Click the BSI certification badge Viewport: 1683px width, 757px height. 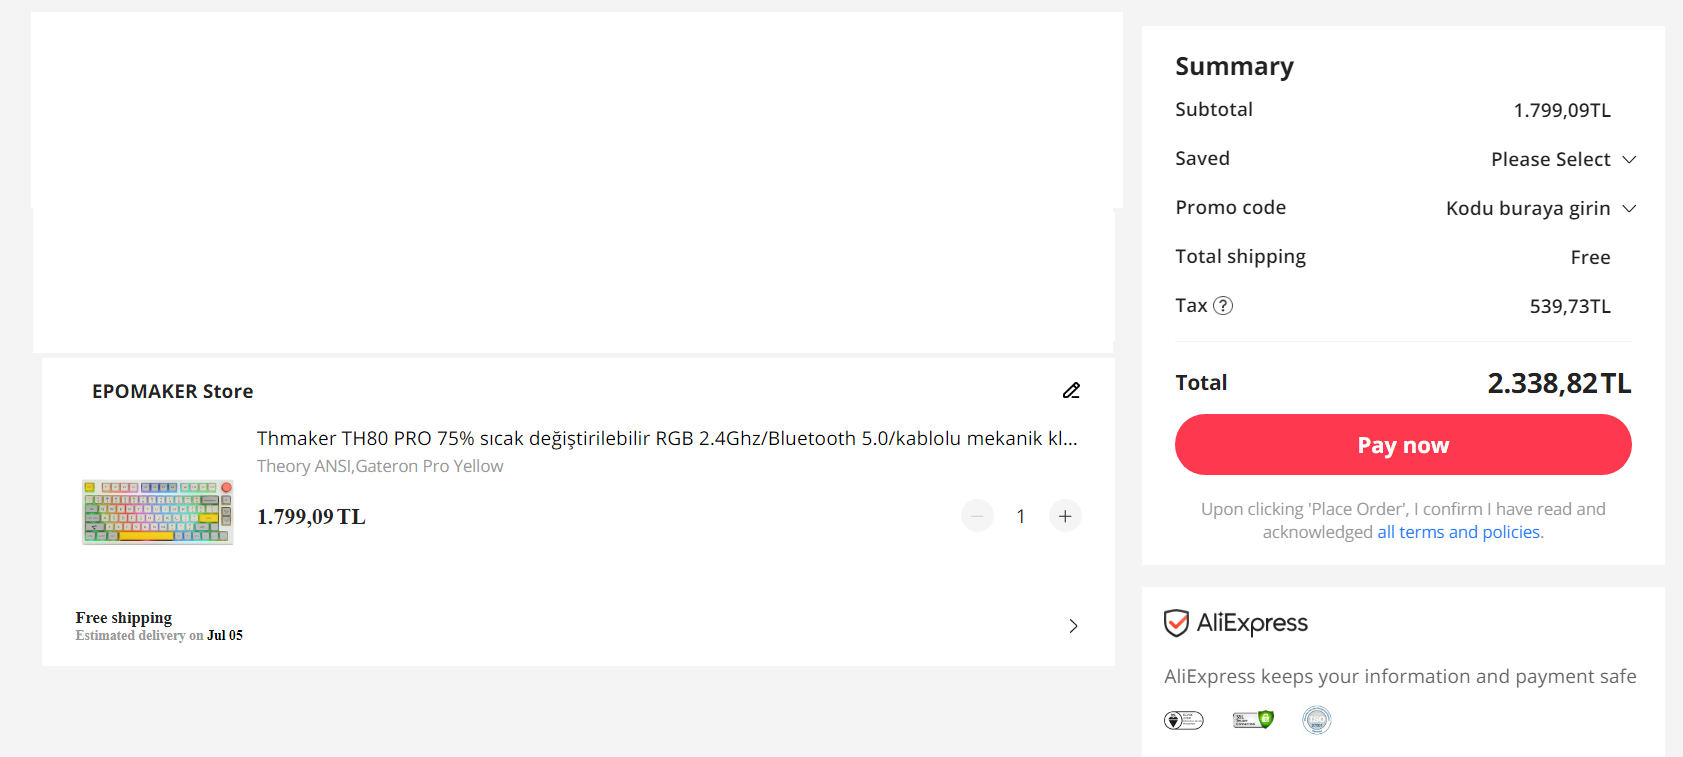[x=1184, y=720]
